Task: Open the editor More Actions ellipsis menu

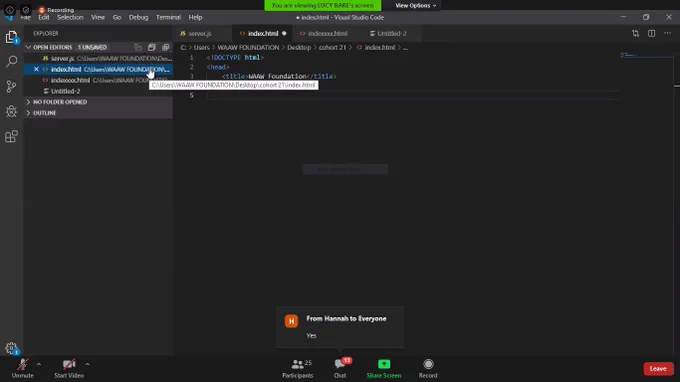Action: [x=667, y=33]
